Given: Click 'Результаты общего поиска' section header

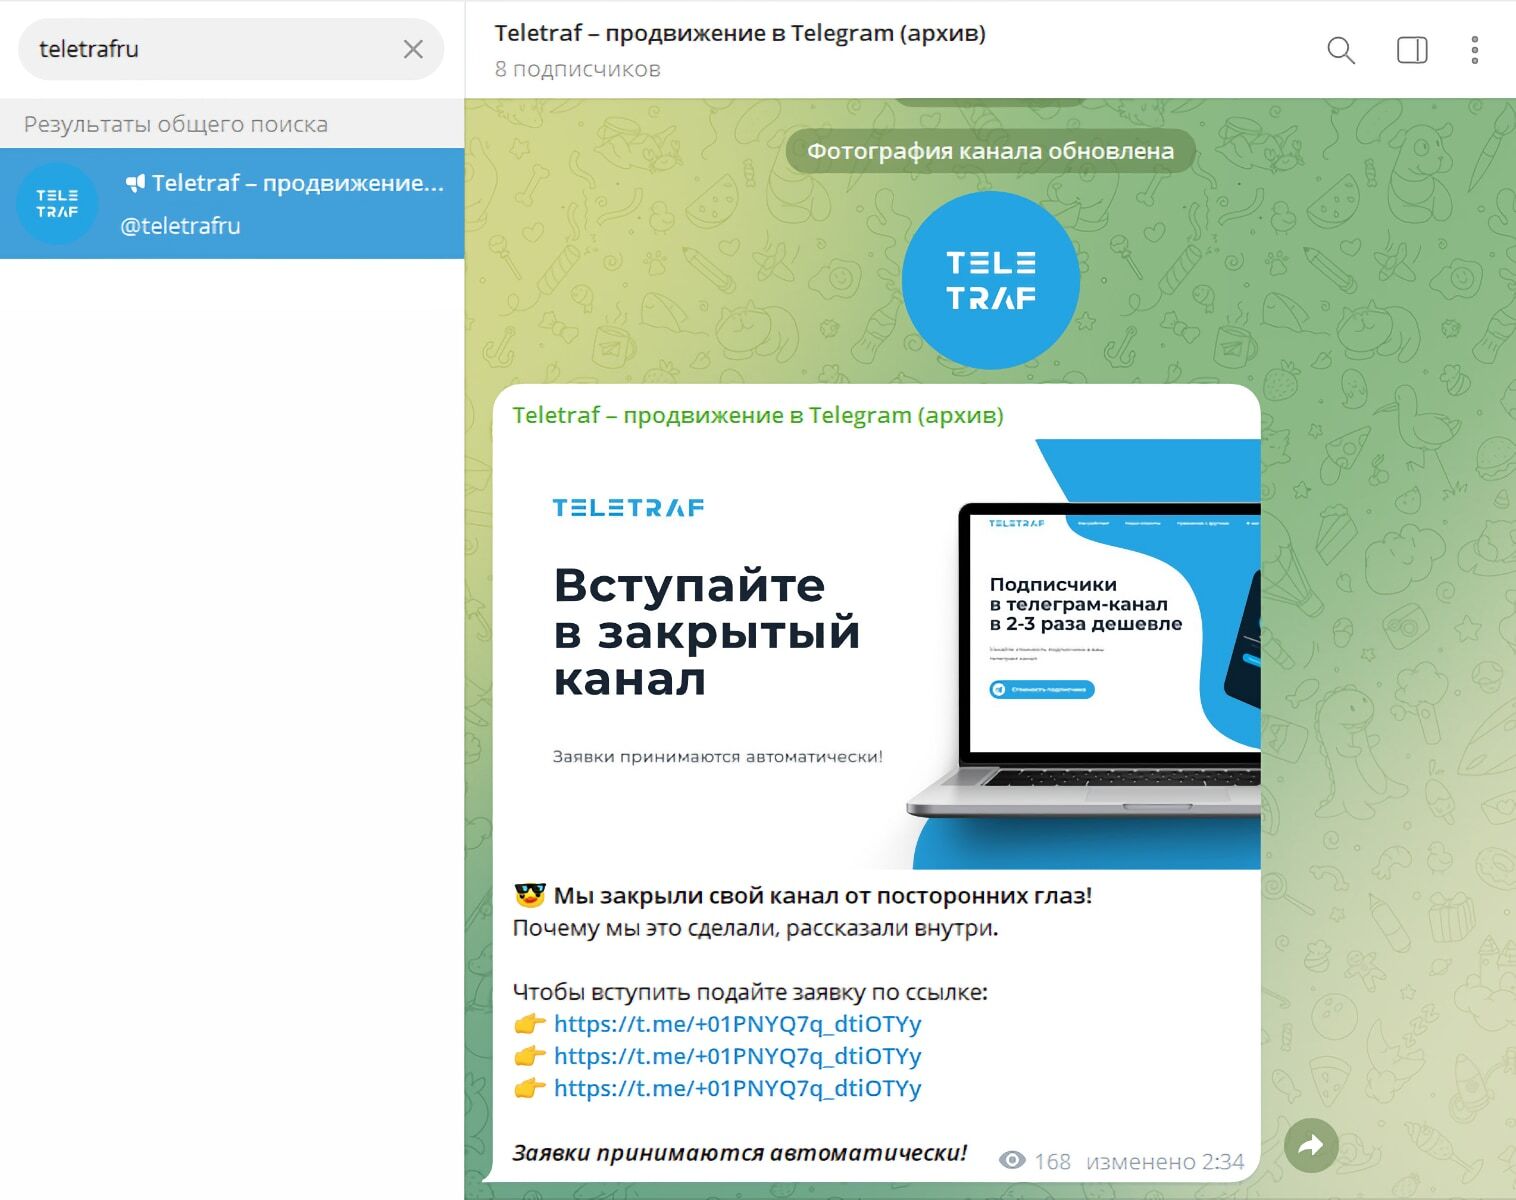Looking at the screenshot, I should pyautogui.click(x=176, y=124).
